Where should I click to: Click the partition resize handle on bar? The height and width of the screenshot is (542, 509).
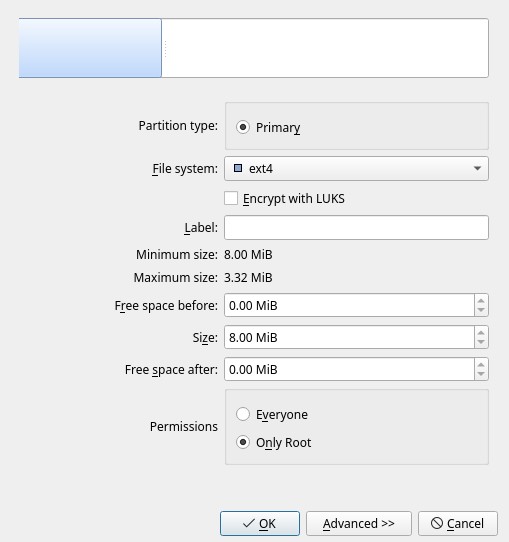[166, 48]
